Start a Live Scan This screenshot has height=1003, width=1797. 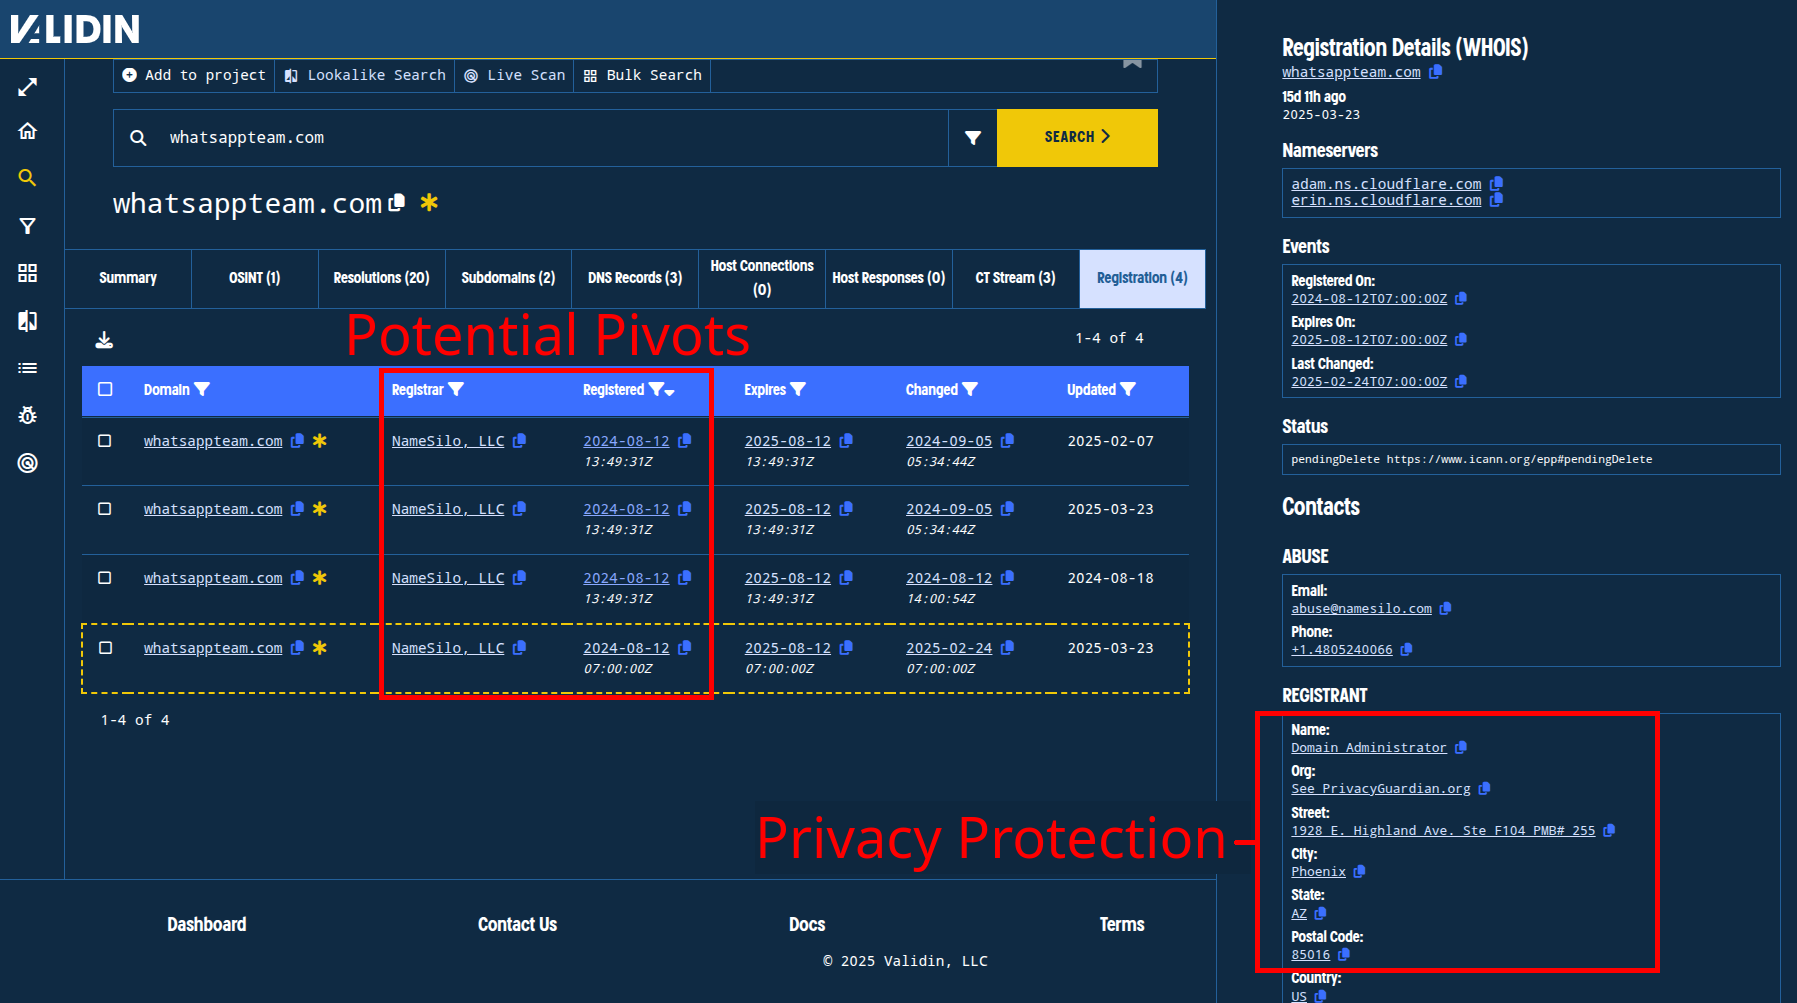[514, 75]
